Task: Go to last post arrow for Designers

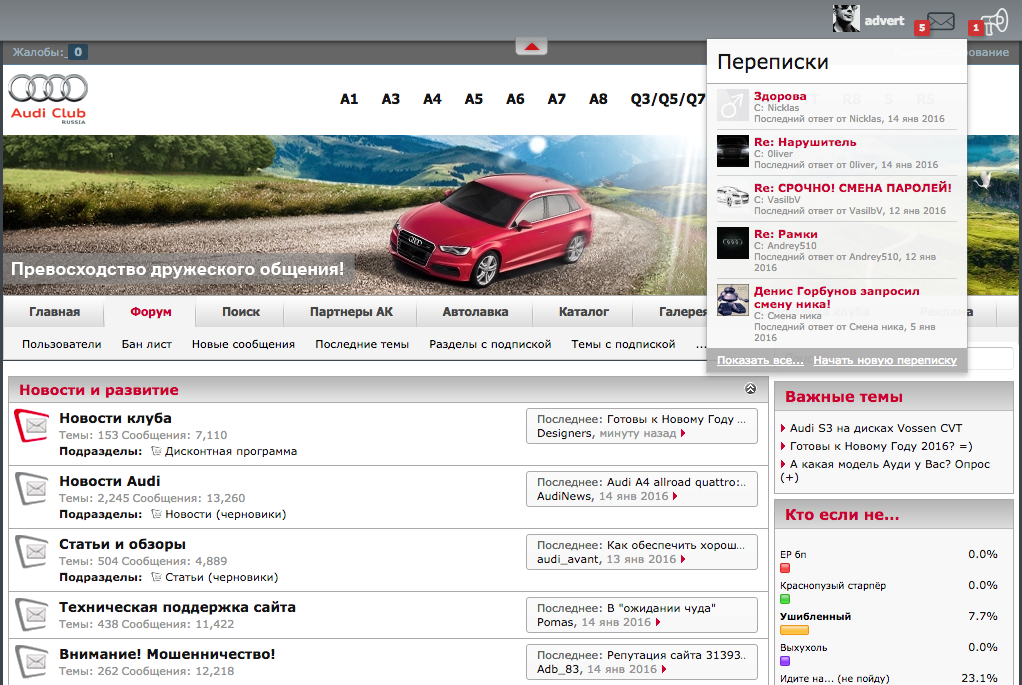Action: 682,433
